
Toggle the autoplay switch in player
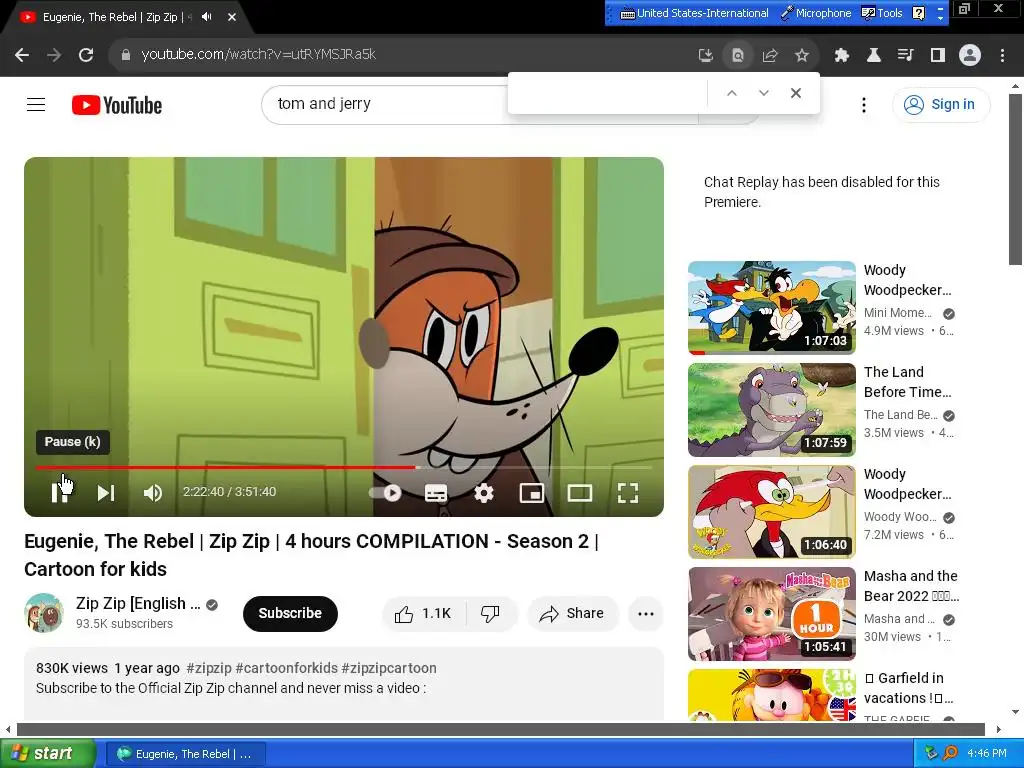[386, 493]
